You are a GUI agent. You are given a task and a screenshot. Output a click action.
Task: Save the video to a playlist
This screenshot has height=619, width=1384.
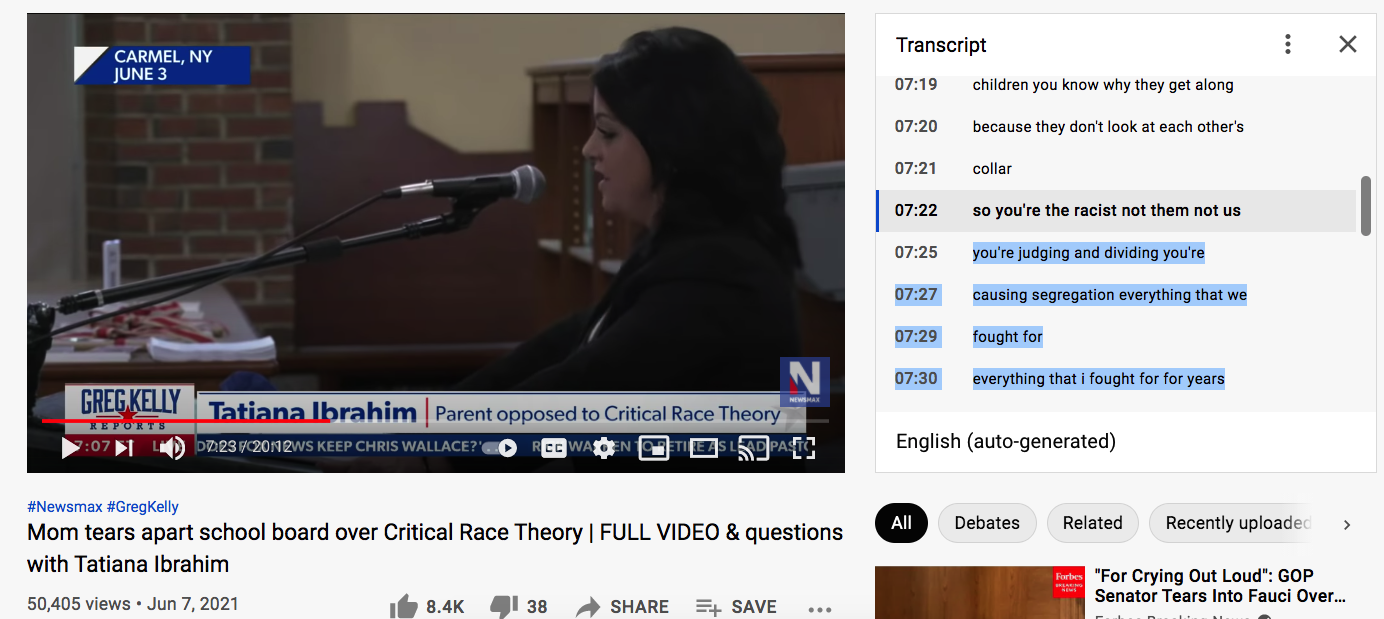pos(736,606)
